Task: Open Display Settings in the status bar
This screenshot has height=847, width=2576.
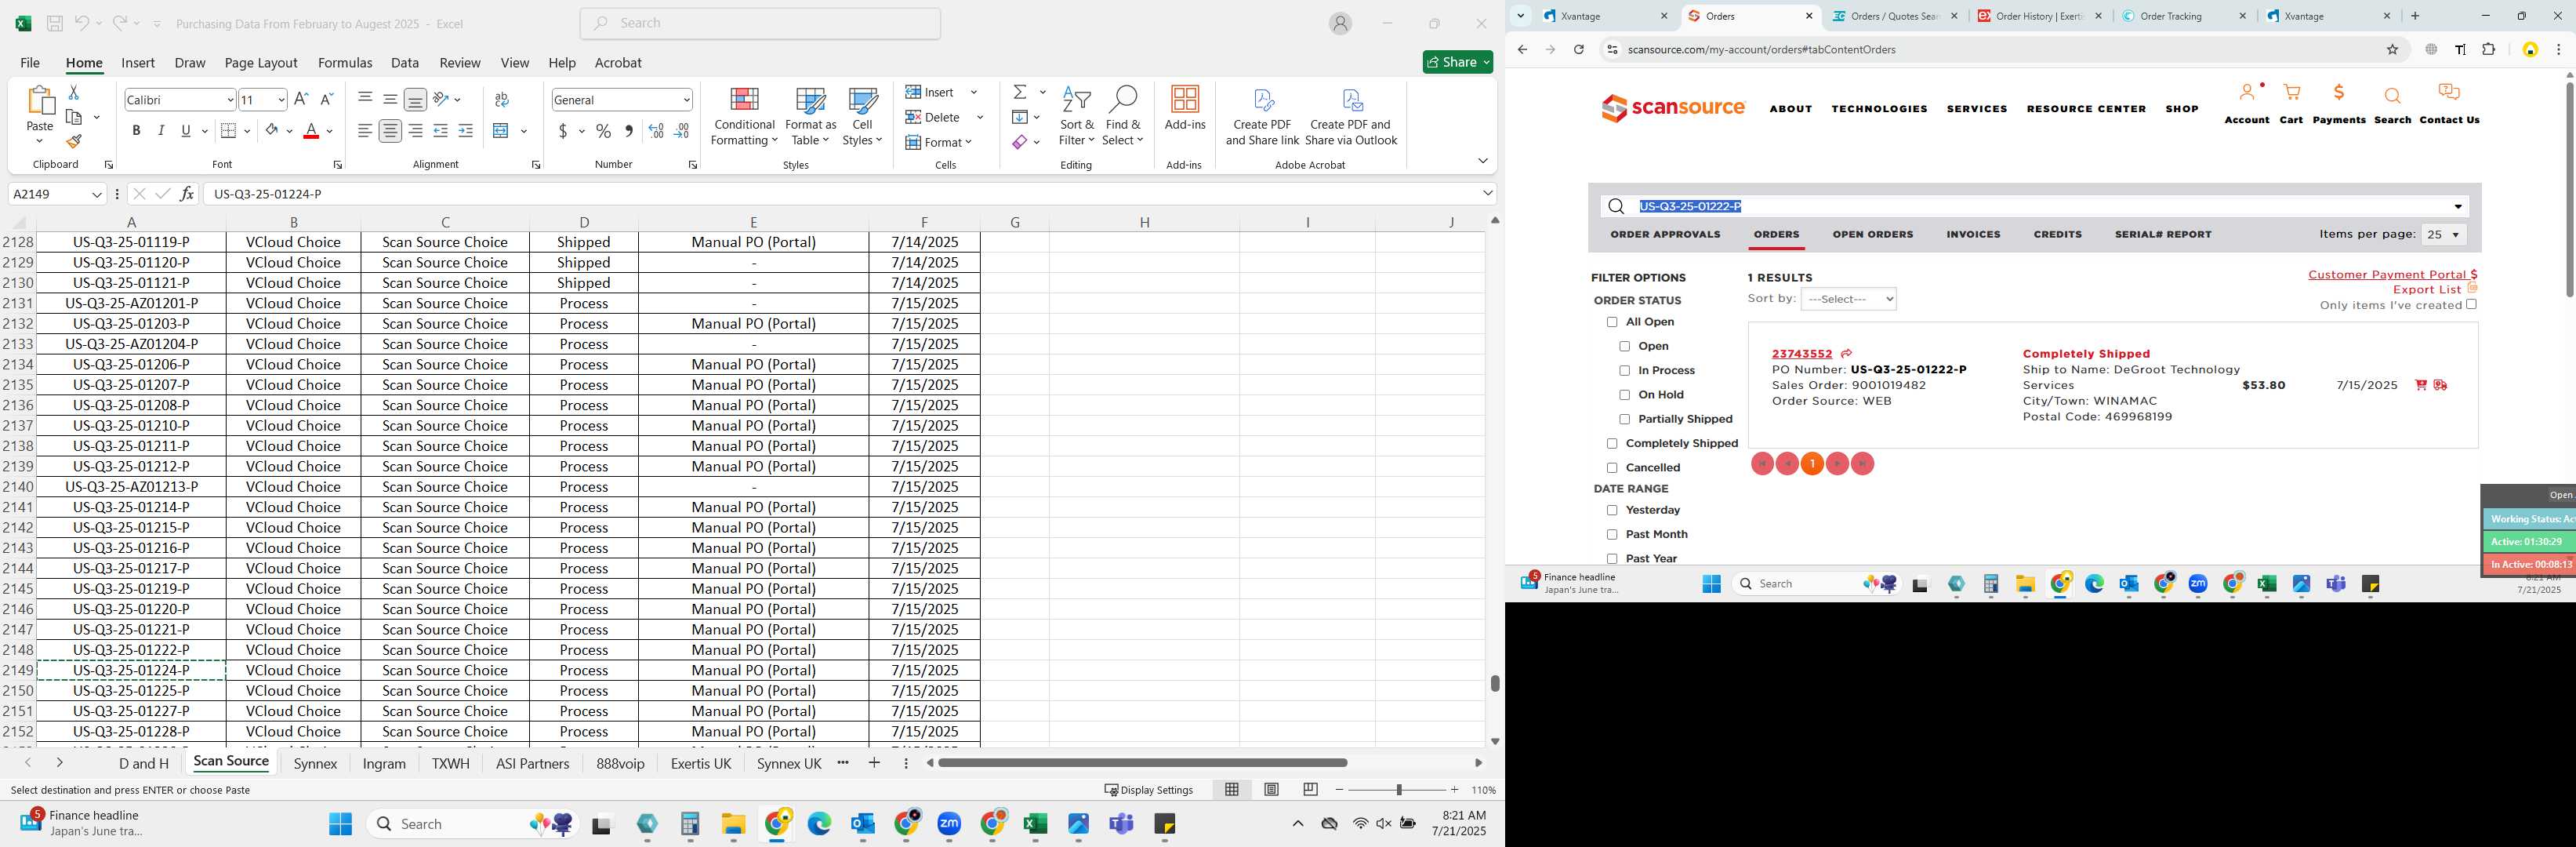Action: (x=1149, y=790)
